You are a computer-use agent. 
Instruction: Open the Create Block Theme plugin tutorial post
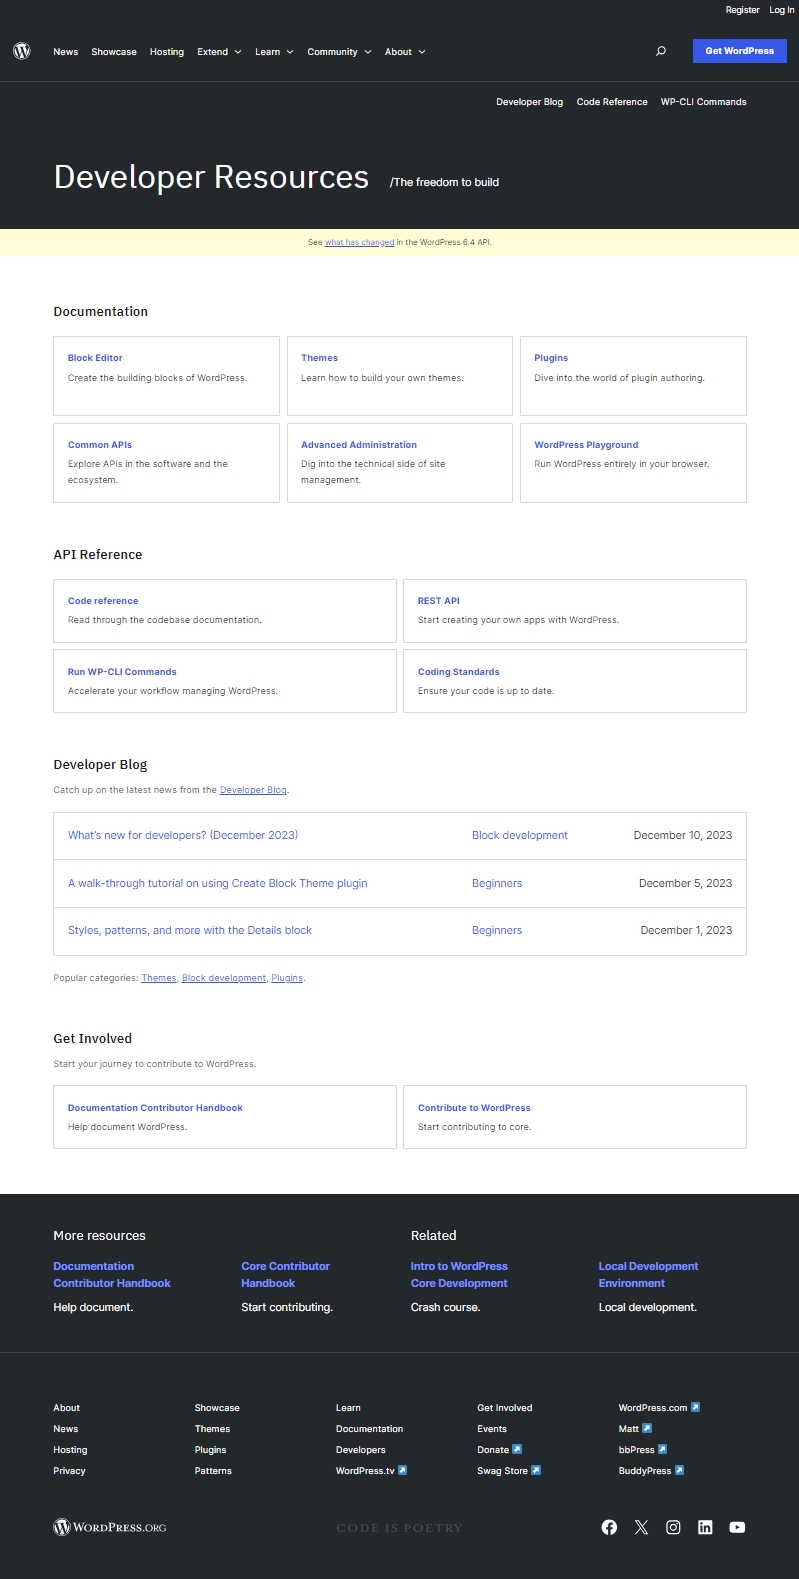click(218, 883)
